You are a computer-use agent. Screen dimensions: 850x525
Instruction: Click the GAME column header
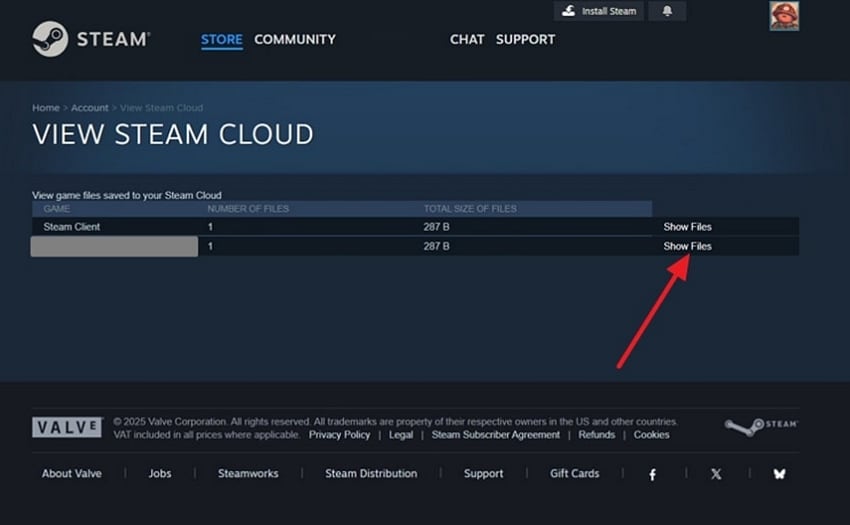(56, 209)
